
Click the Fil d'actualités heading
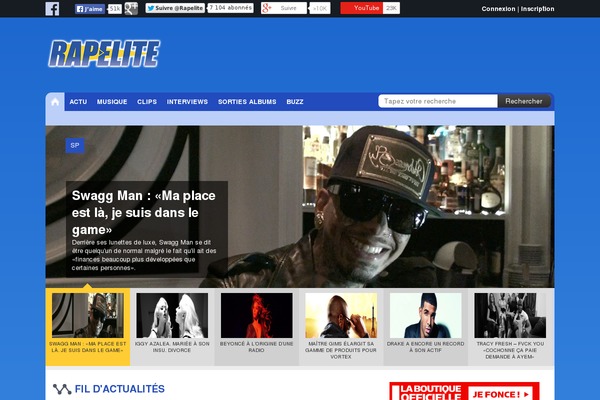click(119, 389)
